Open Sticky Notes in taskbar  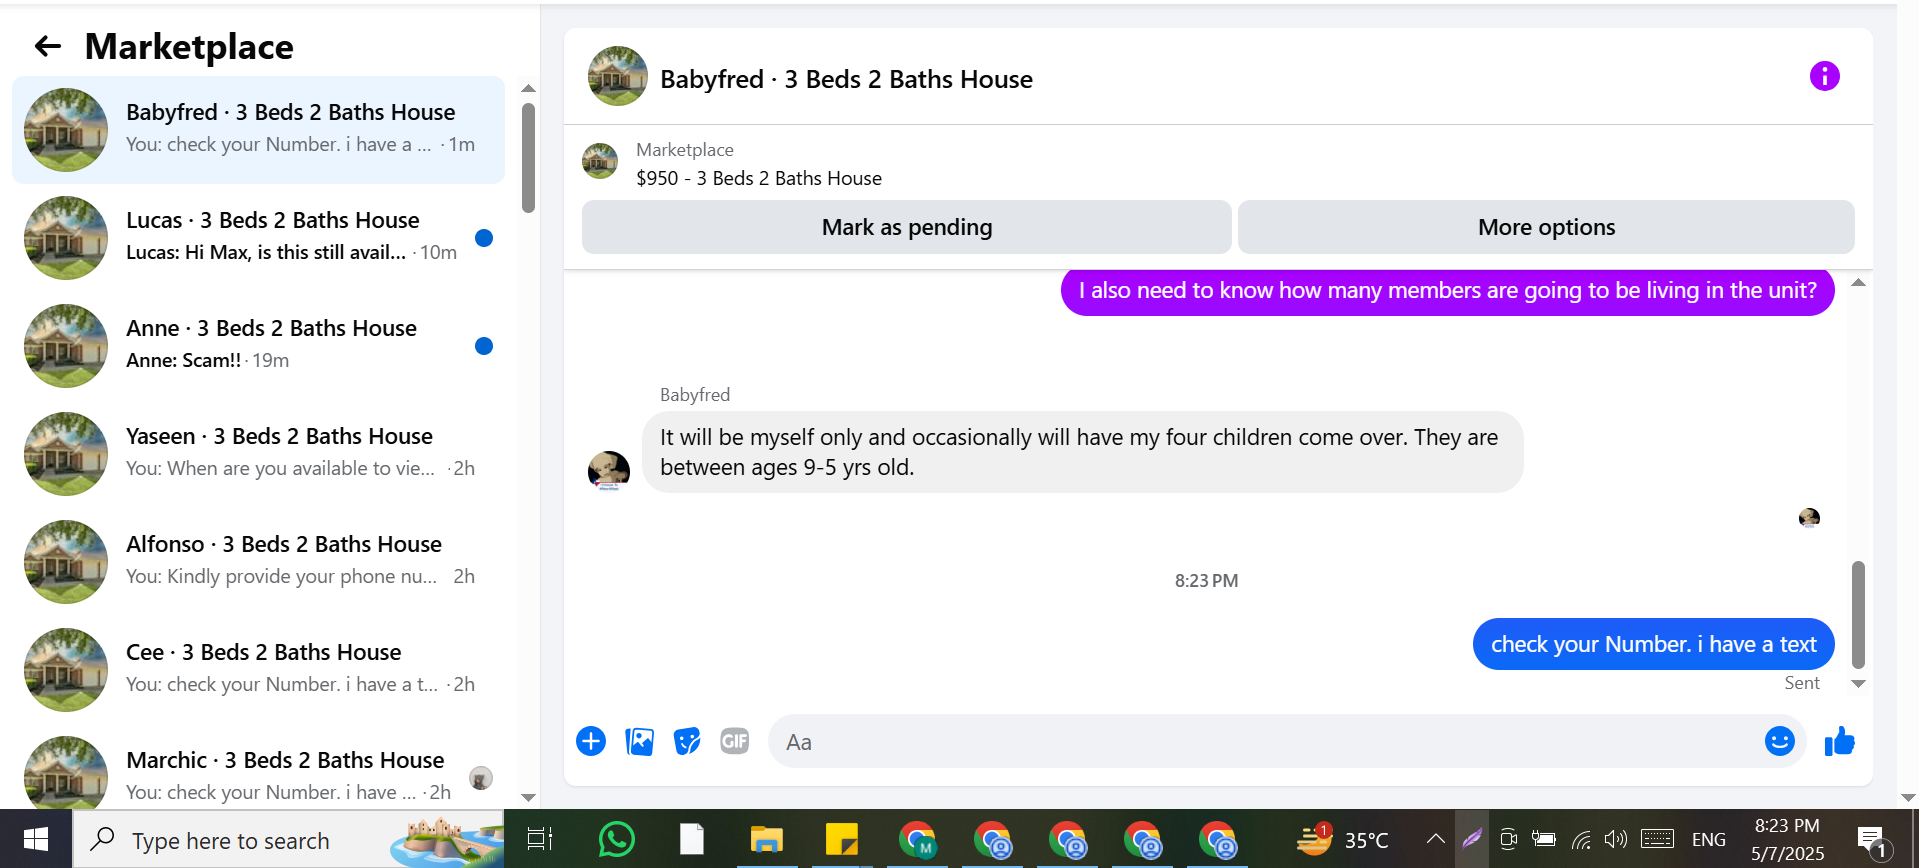pyautogui.click(x=841, y=839)
